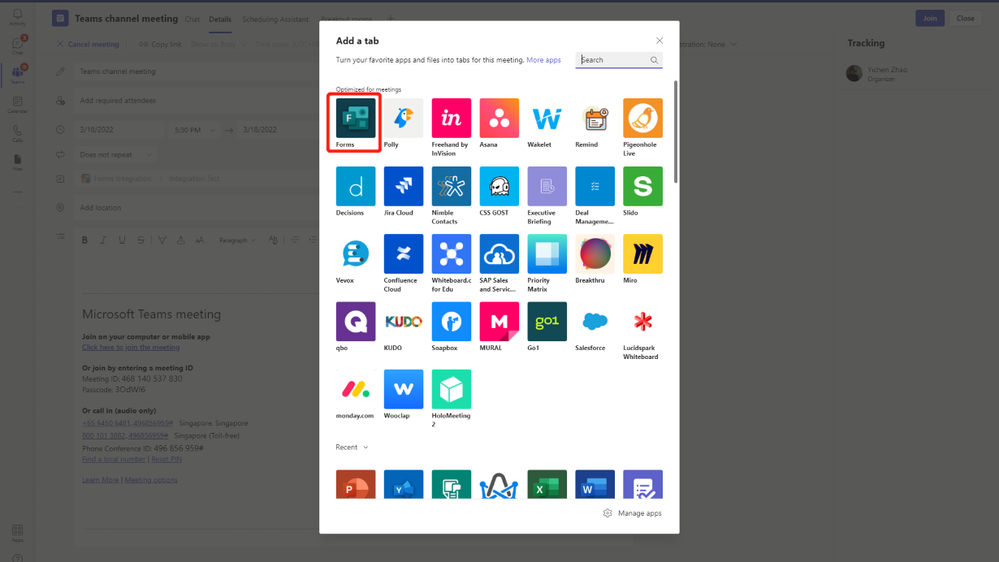Image resolution: width=999 pixels, height=562 pixels.
Task: Select SAP Sales and Service app
Action: (x=499, y=254)
